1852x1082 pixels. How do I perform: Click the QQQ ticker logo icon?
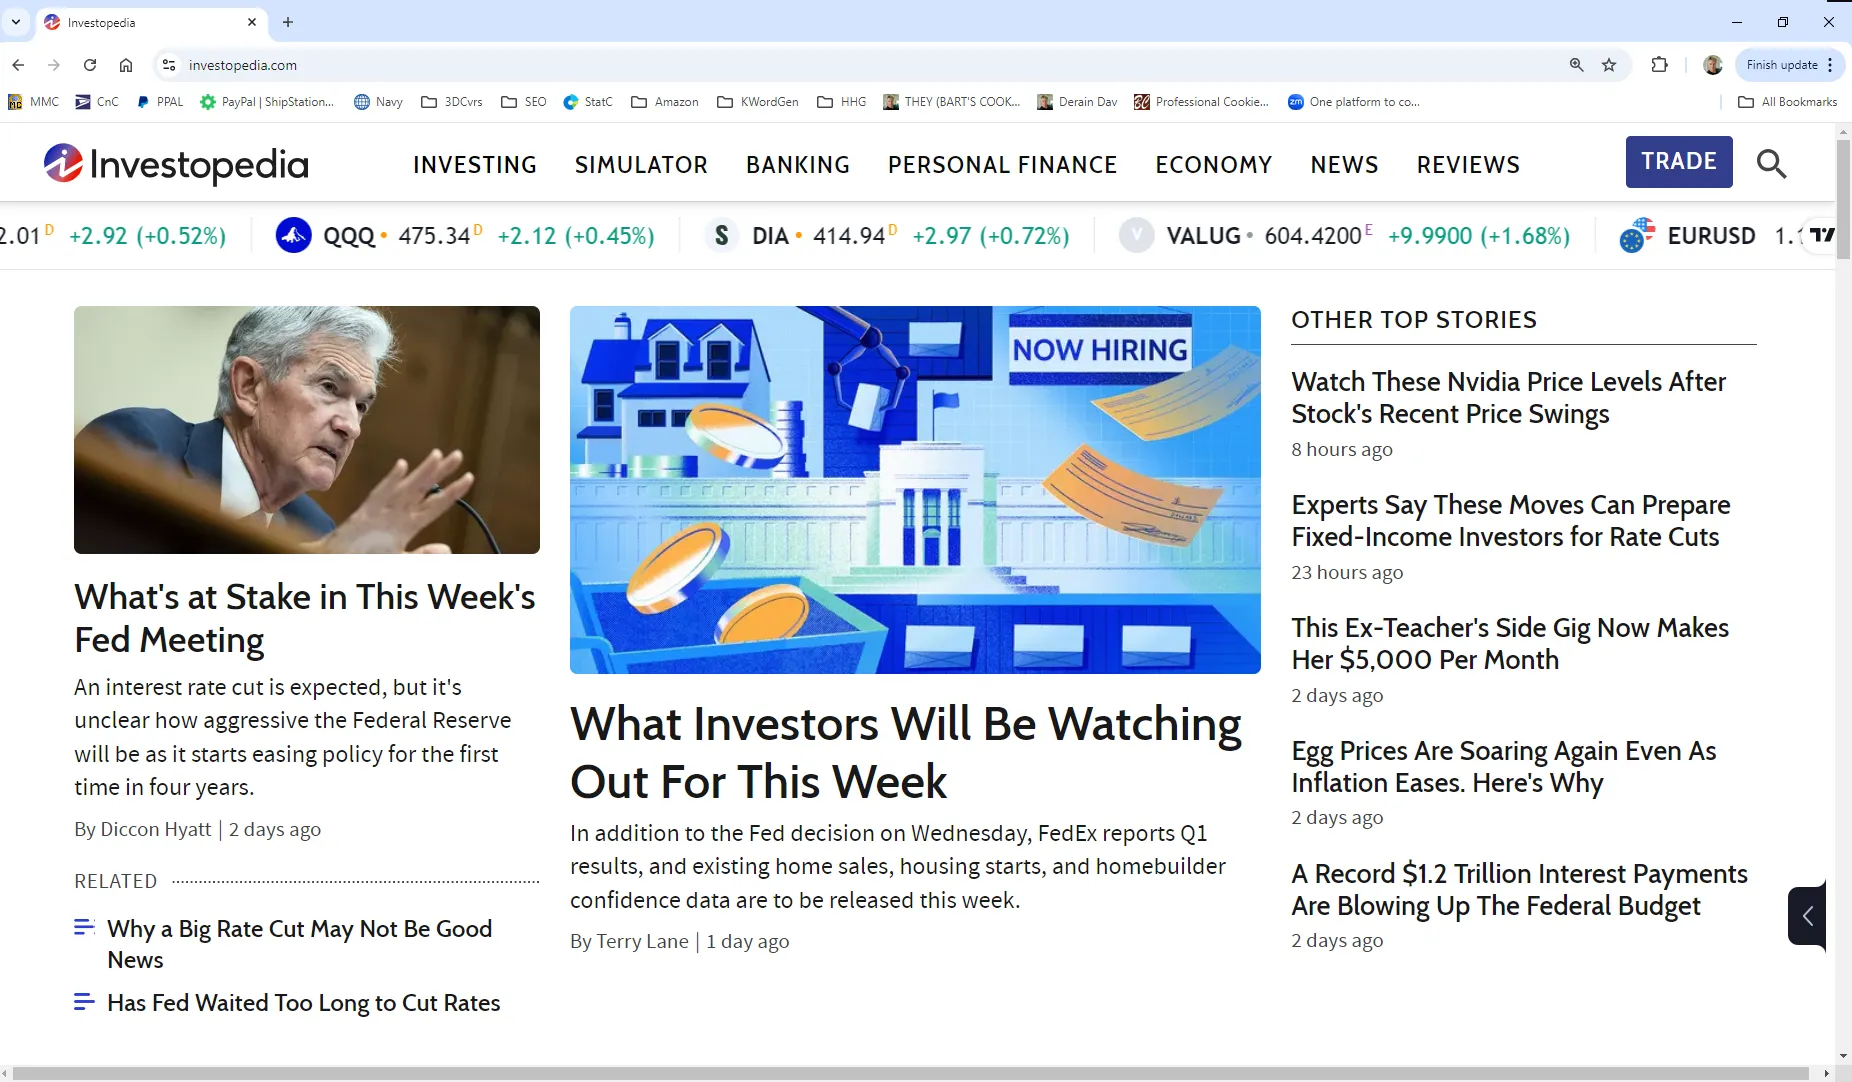[x=293, y=236]
